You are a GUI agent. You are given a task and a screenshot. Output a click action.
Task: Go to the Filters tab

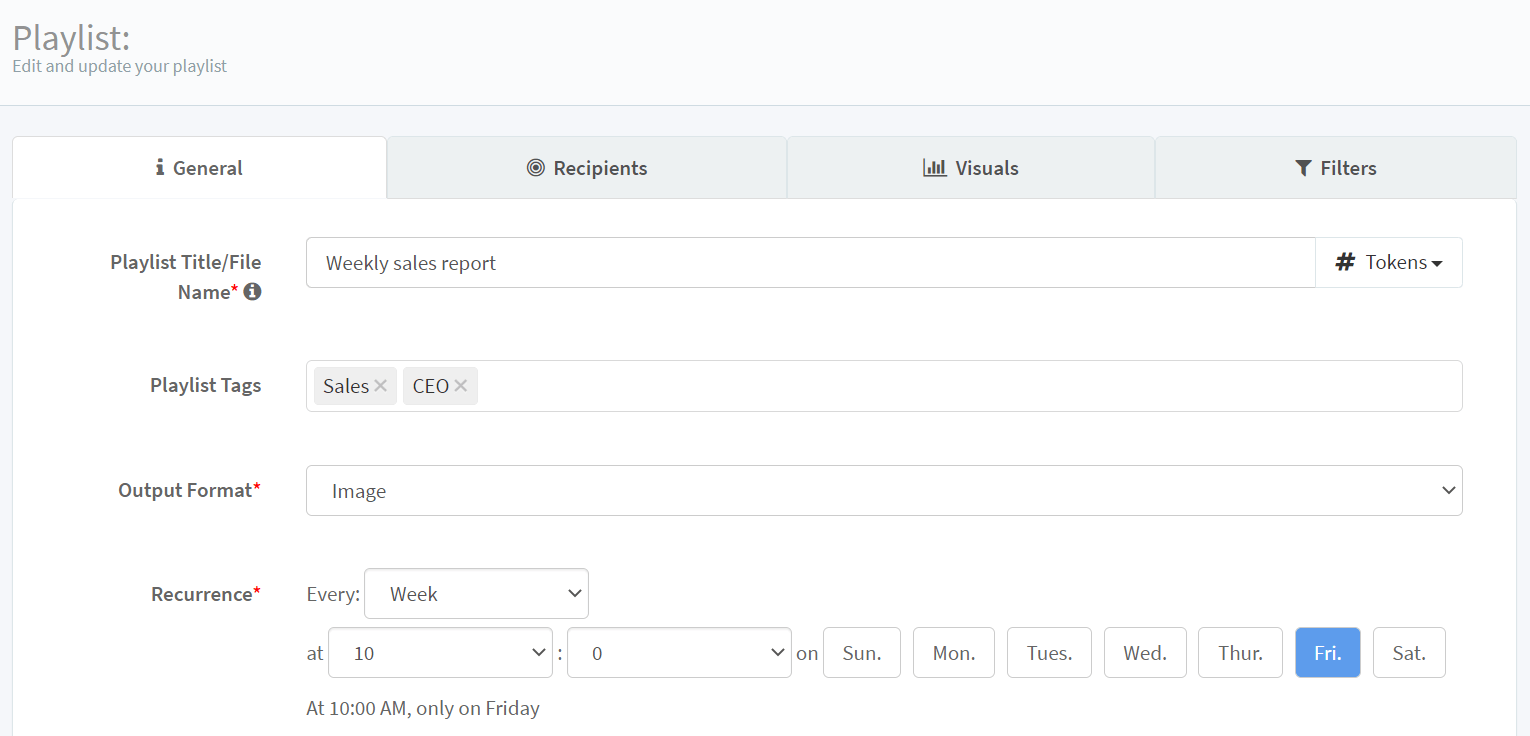[x=1335, y=168]
